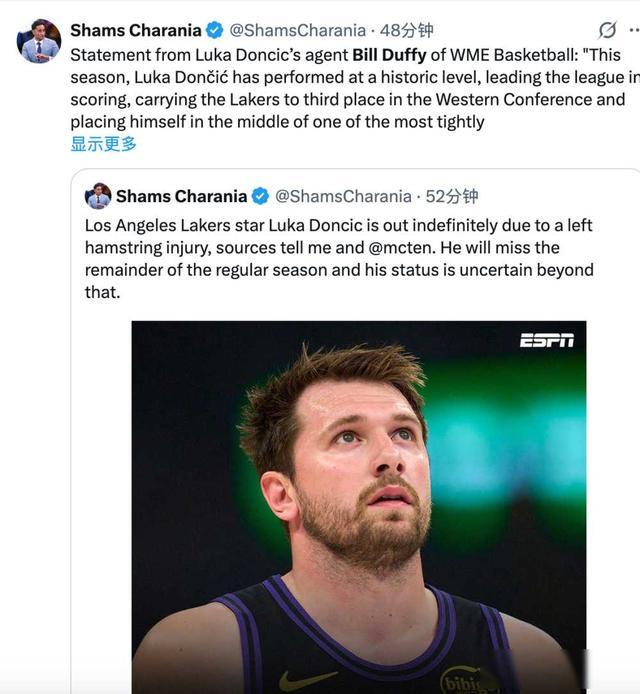
Task: Click the @ShamsCharania handle in the quoted tweet
Action: (x=343, y=196)
